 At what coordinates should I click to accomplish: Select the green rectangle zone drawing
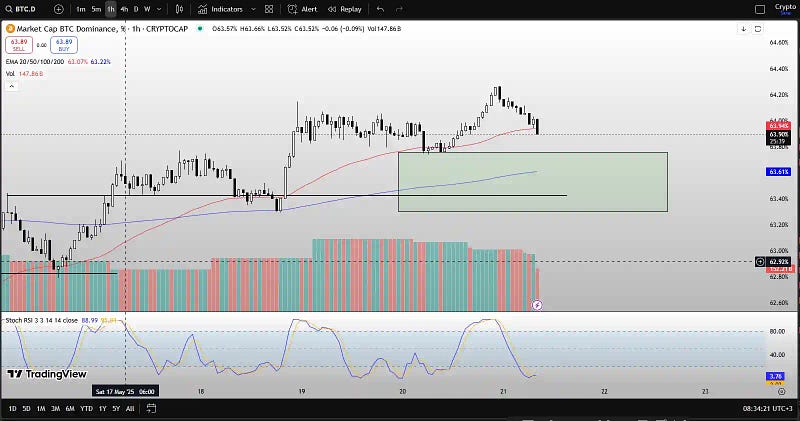point(533,182)
